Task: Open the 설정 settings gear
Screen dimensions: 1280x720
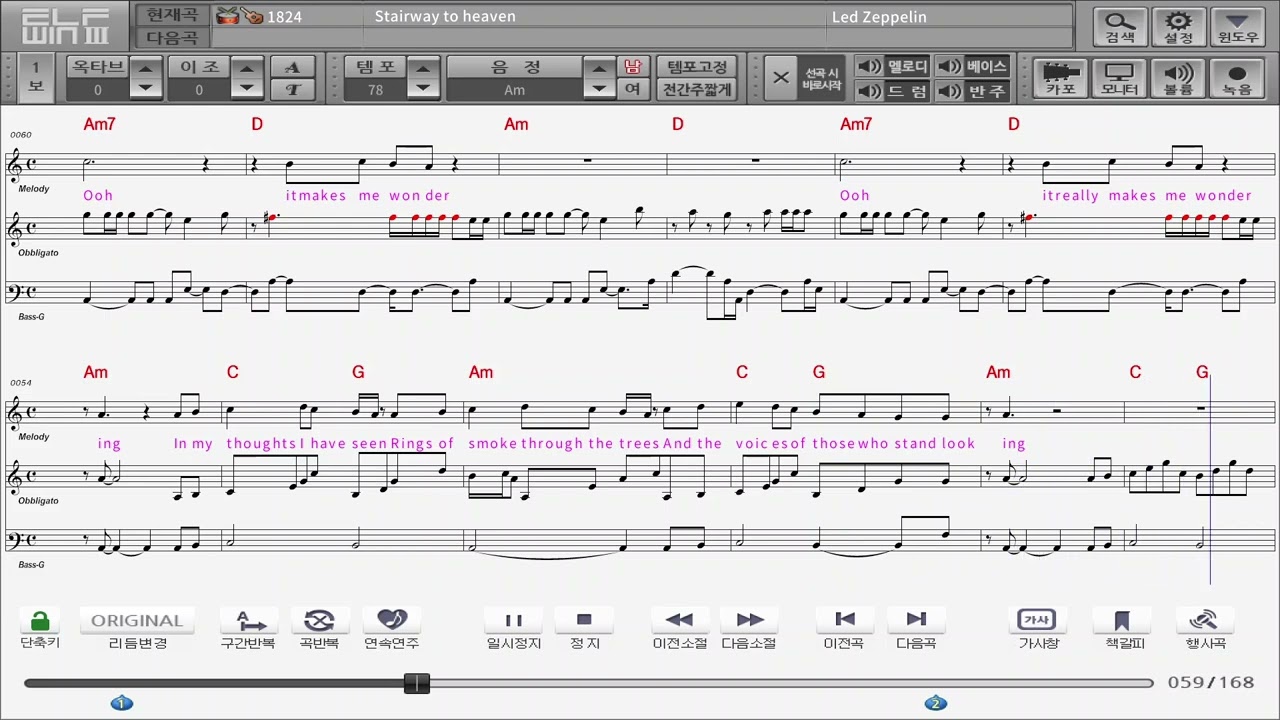Action: [x=1179, y=27]
